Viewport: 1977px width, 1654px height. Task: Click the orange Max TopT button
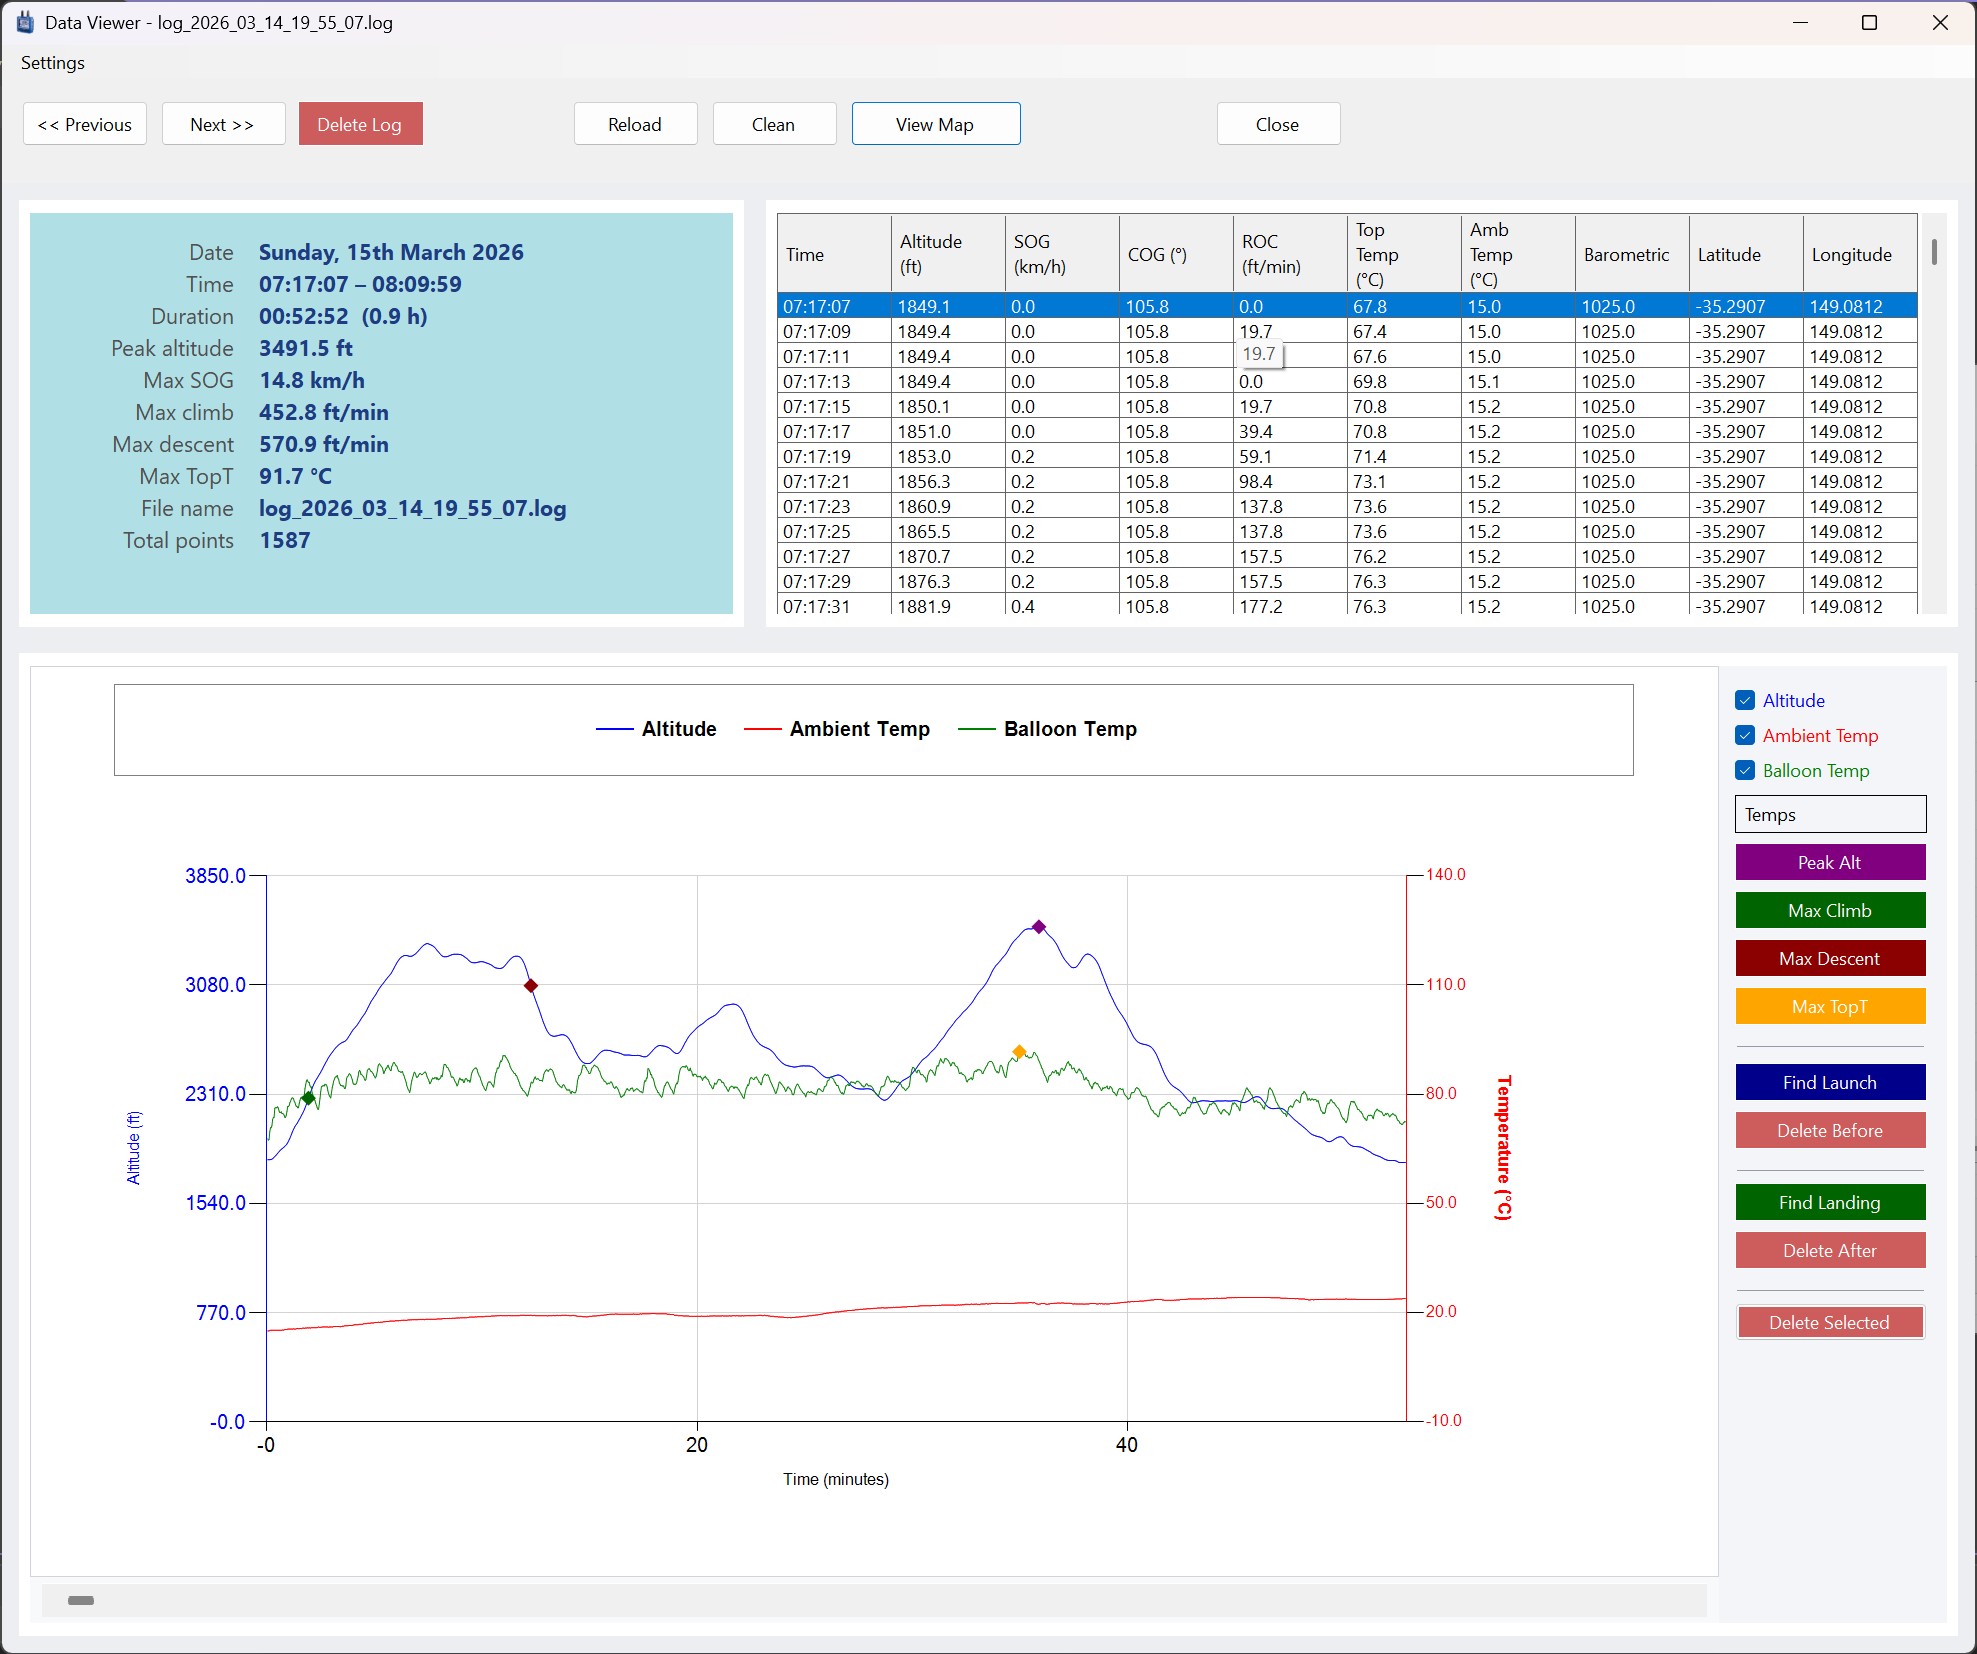click(x=1830, y=1006)
